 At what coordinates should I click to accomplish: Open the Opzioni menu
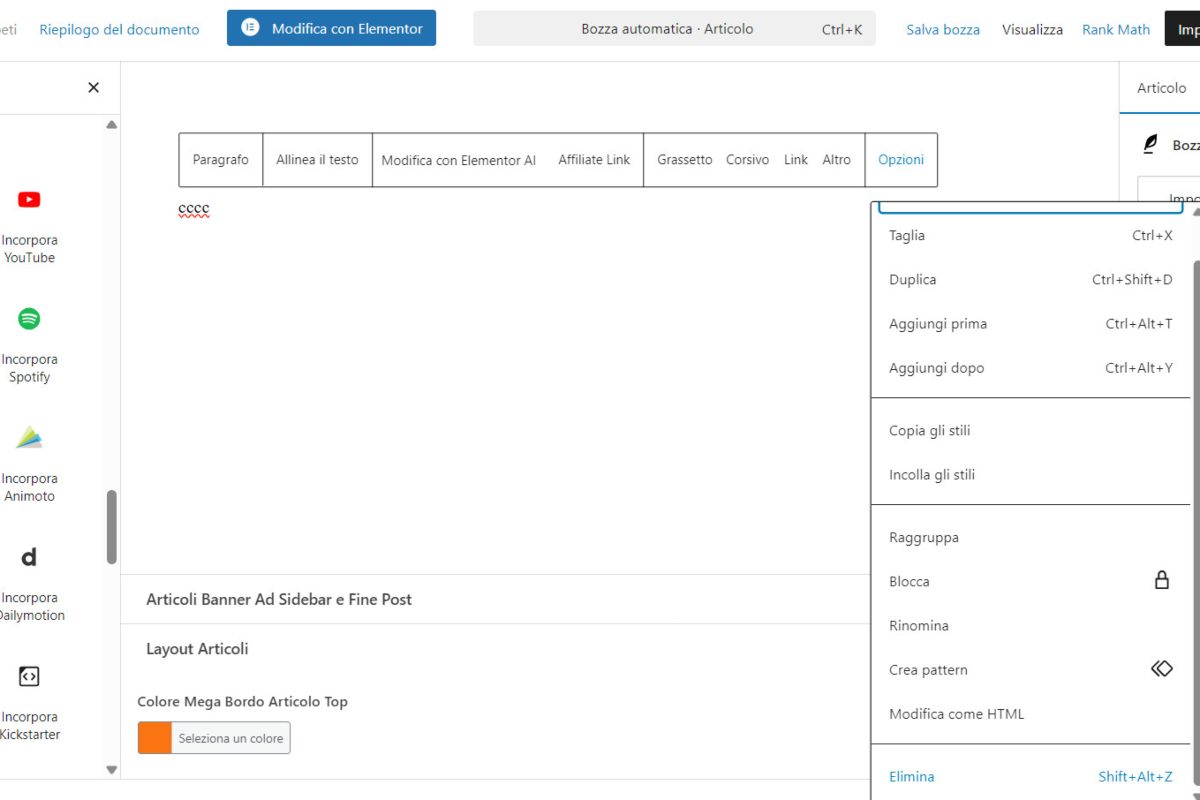[x=900, y=159]
